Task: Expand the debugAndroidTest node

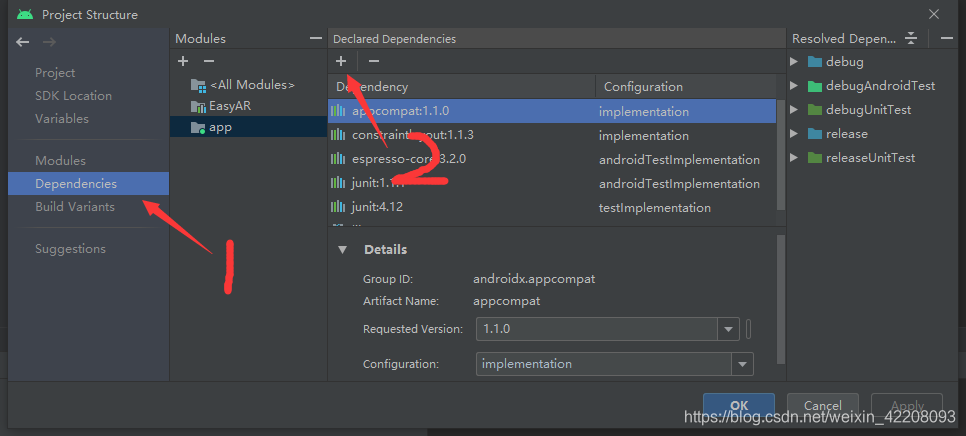Action: 794,86
